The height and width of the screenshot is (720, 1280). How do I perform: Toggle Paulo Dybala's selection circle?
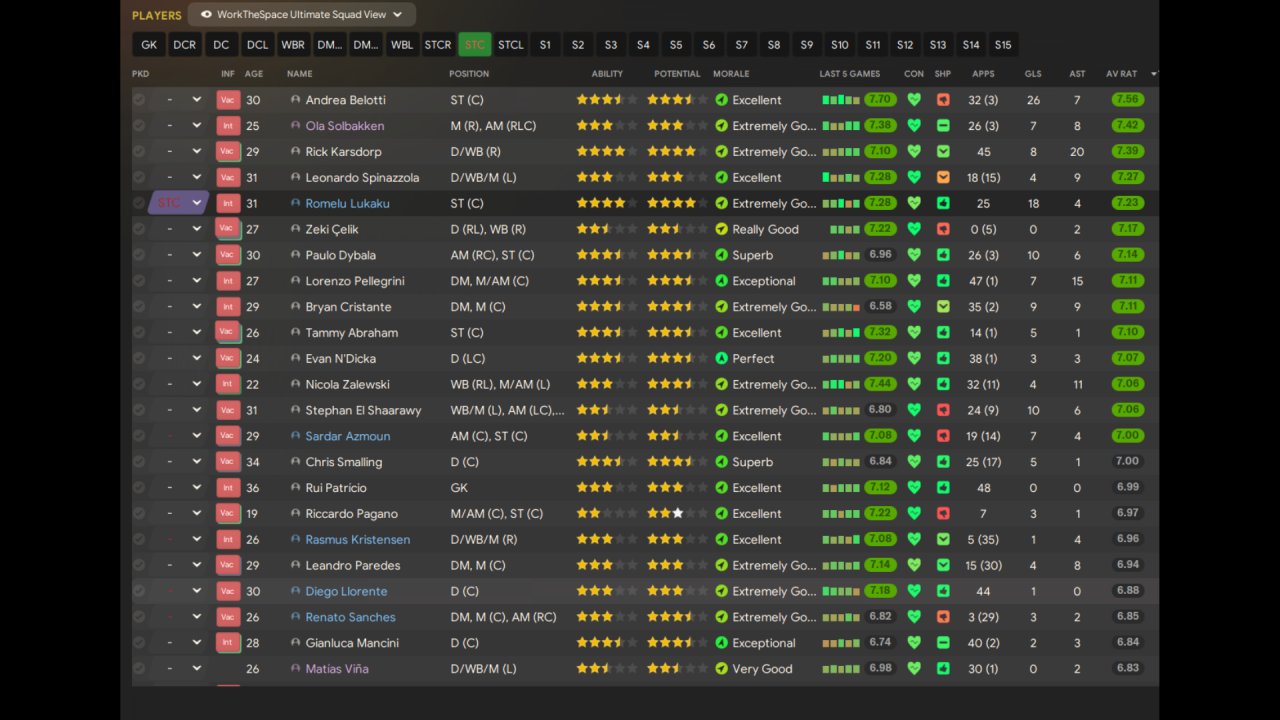point(139,255)
